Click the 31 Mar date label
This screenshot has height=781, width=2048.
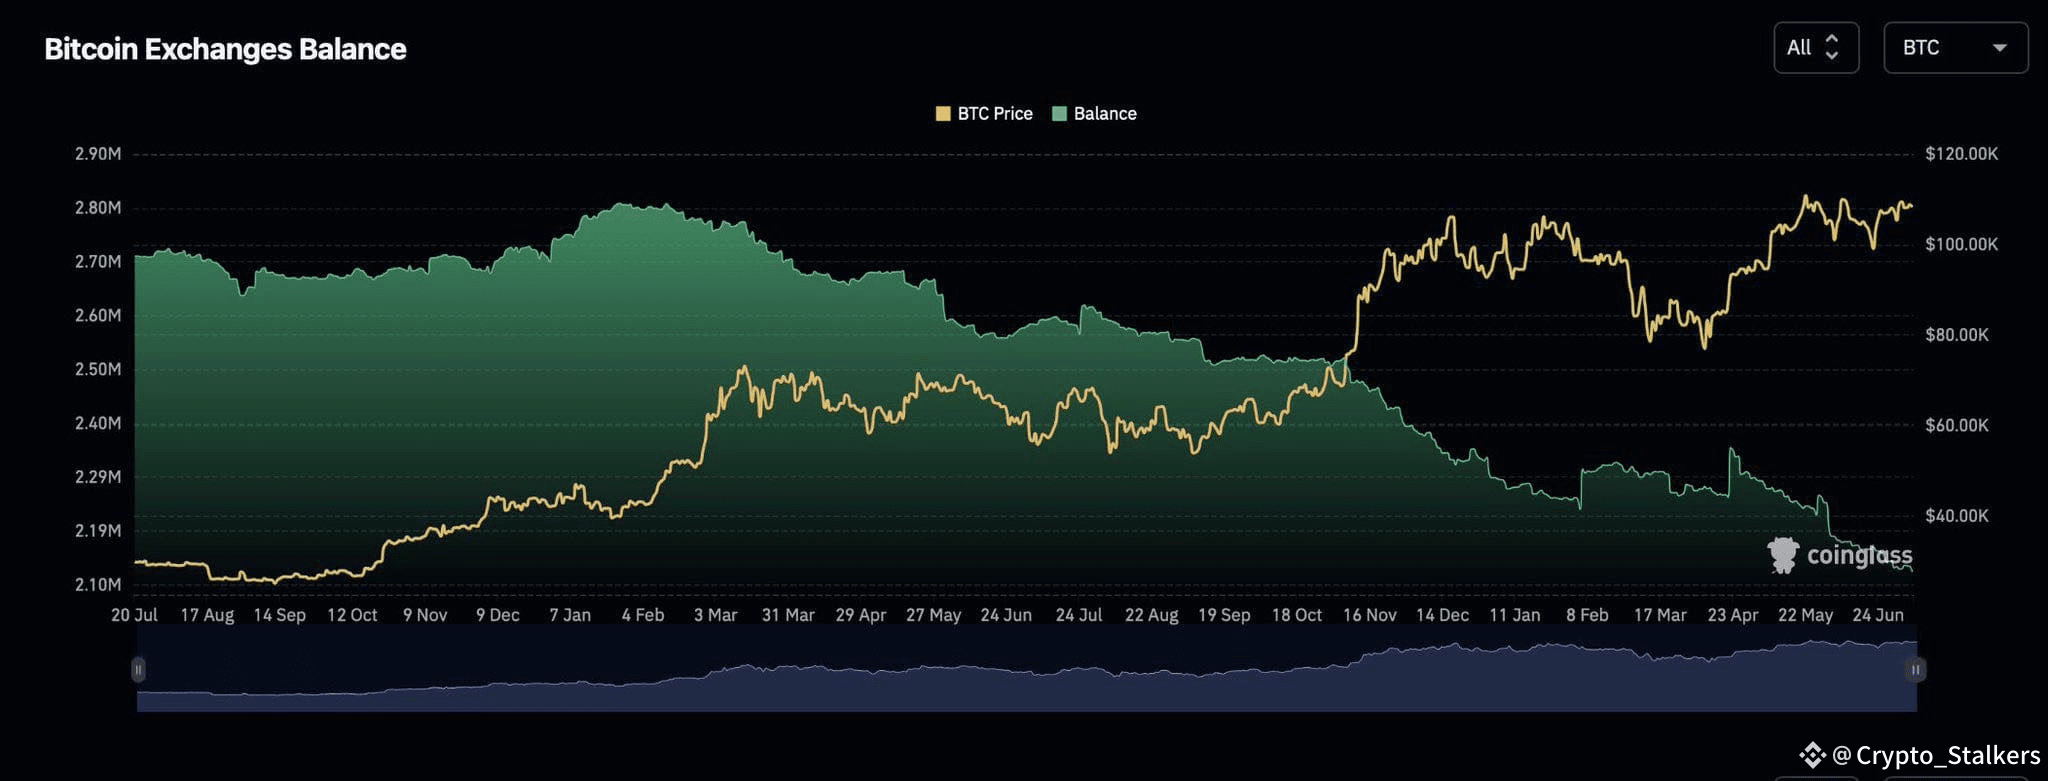(788, 615)
